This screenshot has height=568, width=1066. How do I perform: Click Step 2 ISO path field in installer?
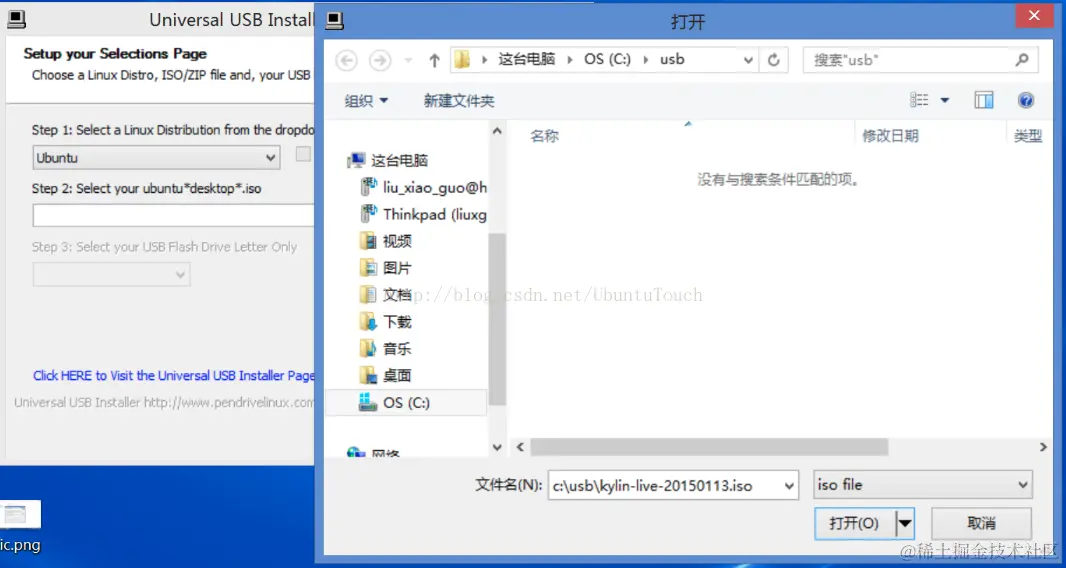tap(173, 216)
